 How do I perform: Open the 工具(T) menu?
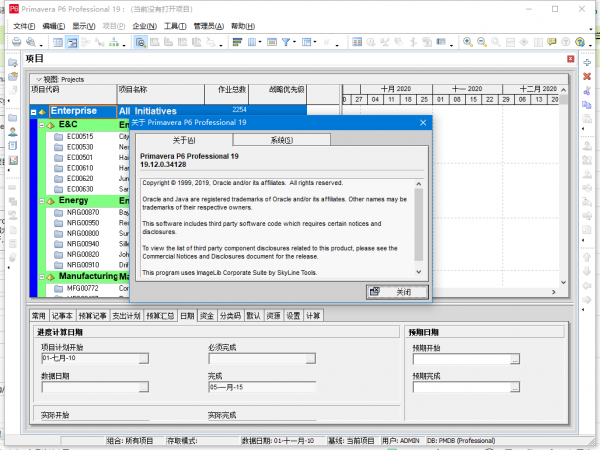coord(175,26)
